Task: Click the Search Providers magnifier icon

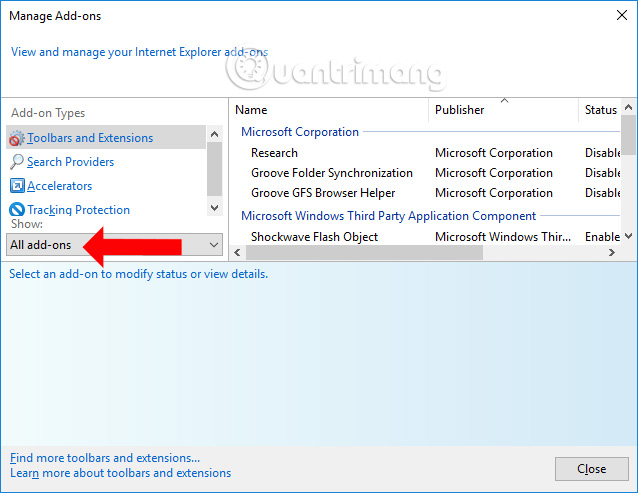Action: 17,162
